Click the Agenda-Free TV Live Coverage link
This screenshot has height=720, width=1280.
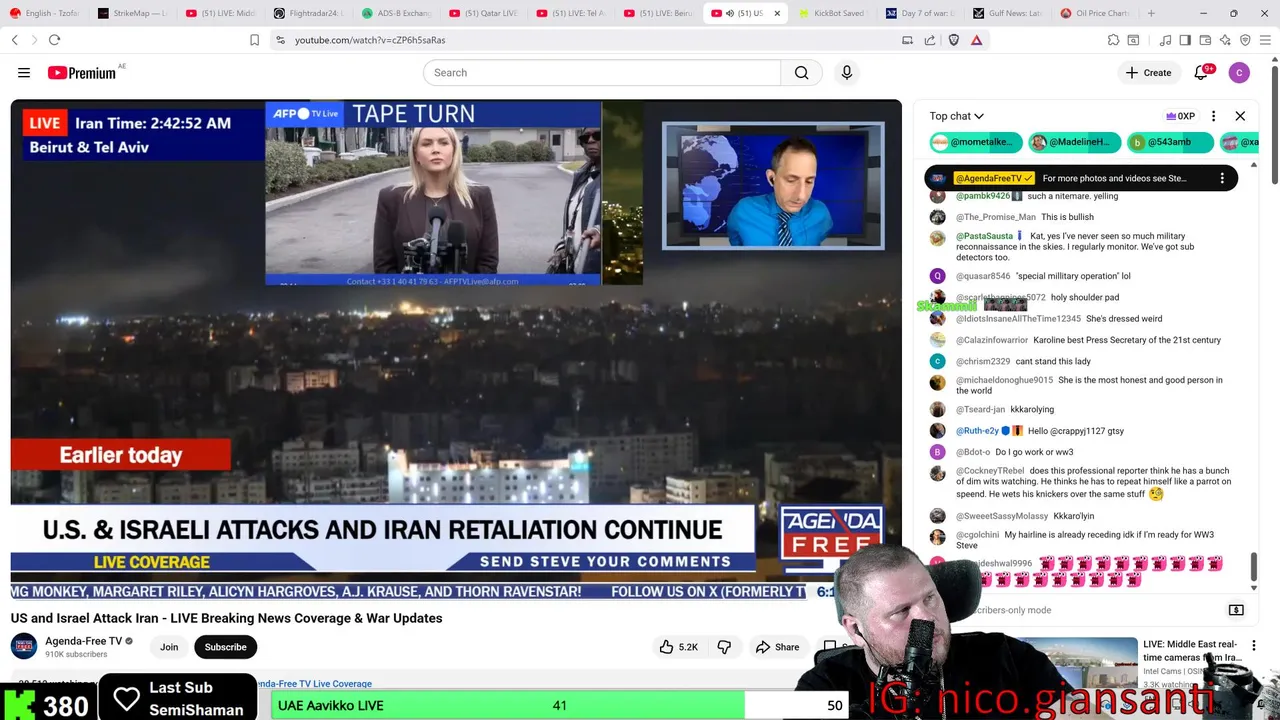click(x=314, y=684)
